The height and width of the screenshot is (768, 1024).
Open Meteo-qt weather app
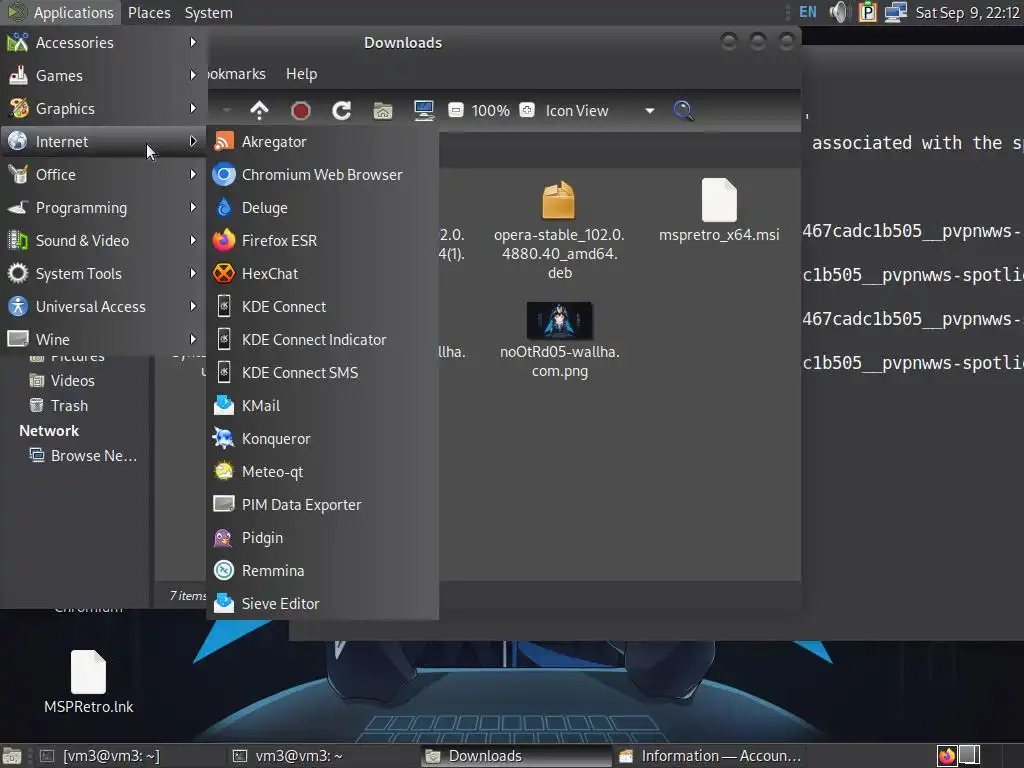(x=322, y=472)
